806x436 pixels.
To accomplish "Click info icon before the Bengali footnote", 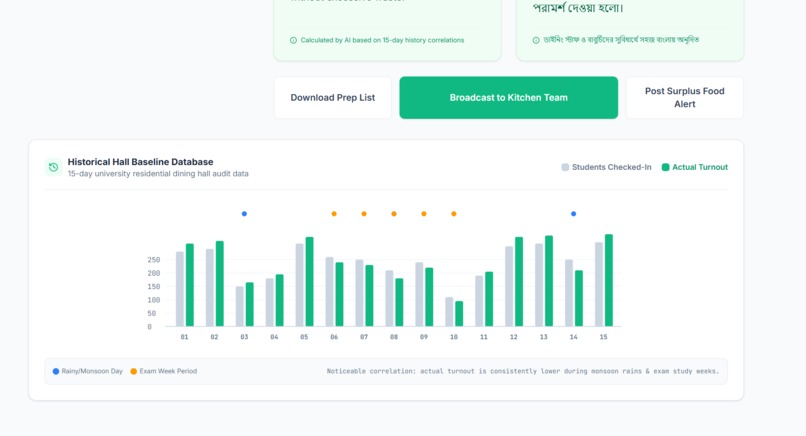I will [x=536, y=40].
